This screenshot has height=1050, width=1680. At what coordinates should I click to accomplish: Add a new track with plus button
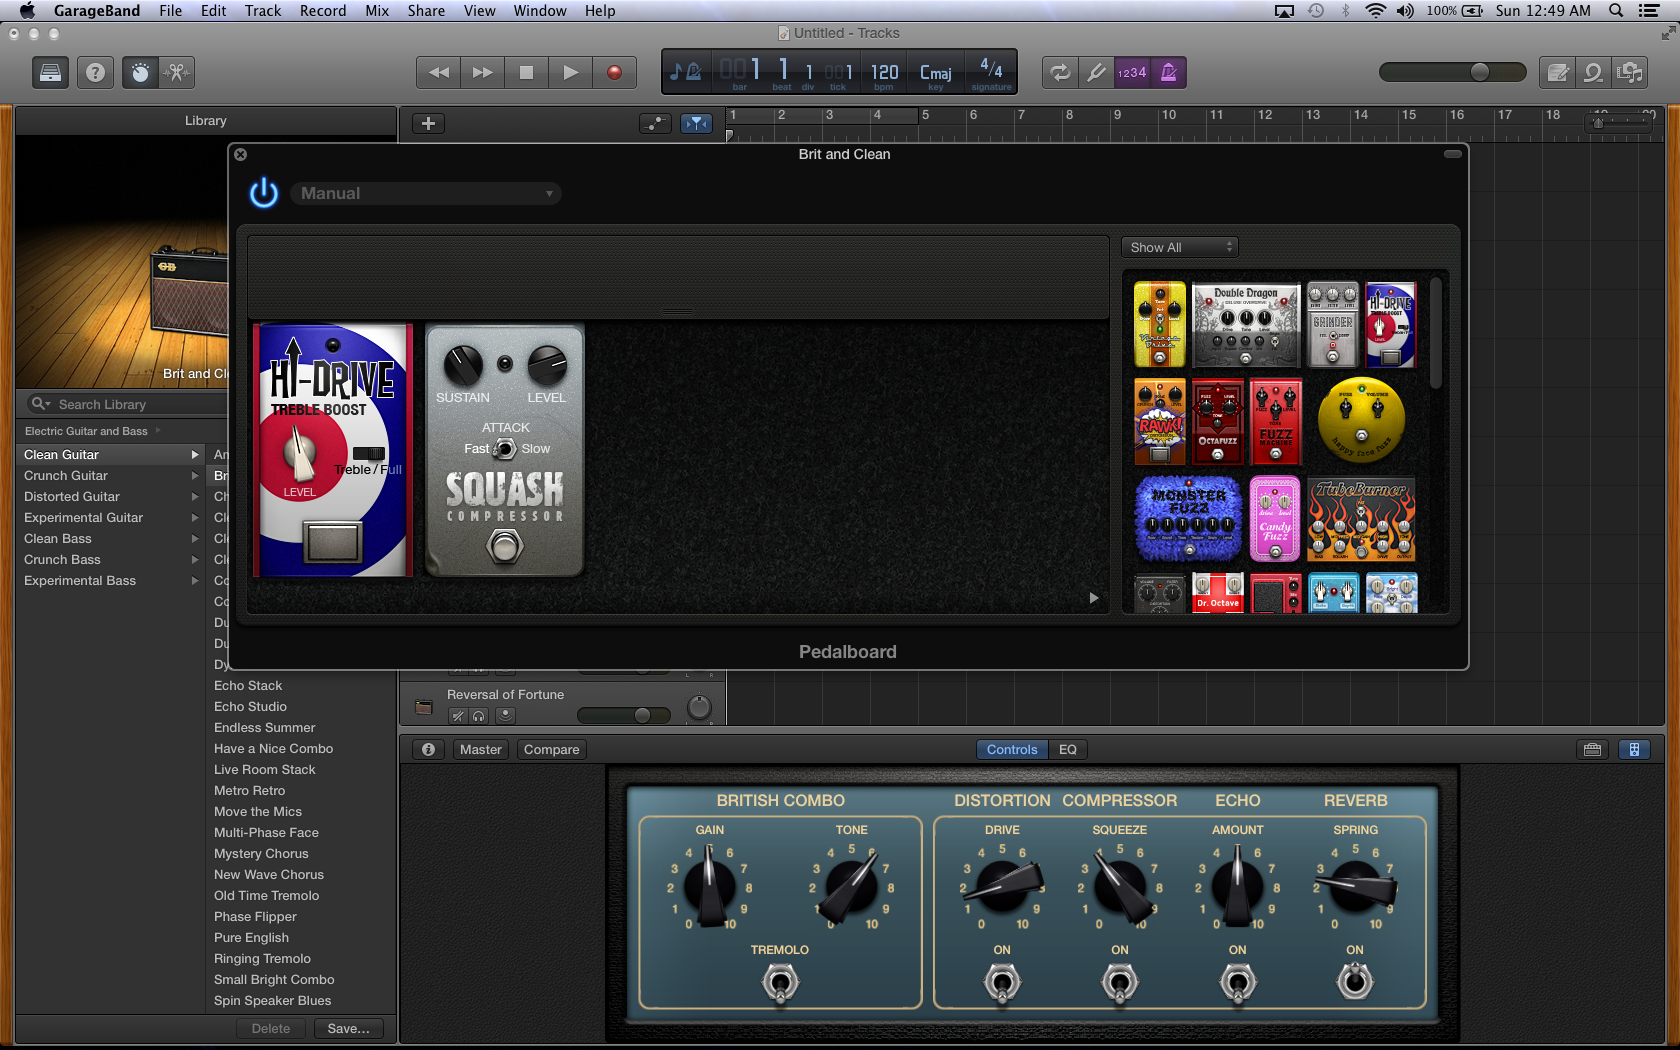[x=428, y=123]
